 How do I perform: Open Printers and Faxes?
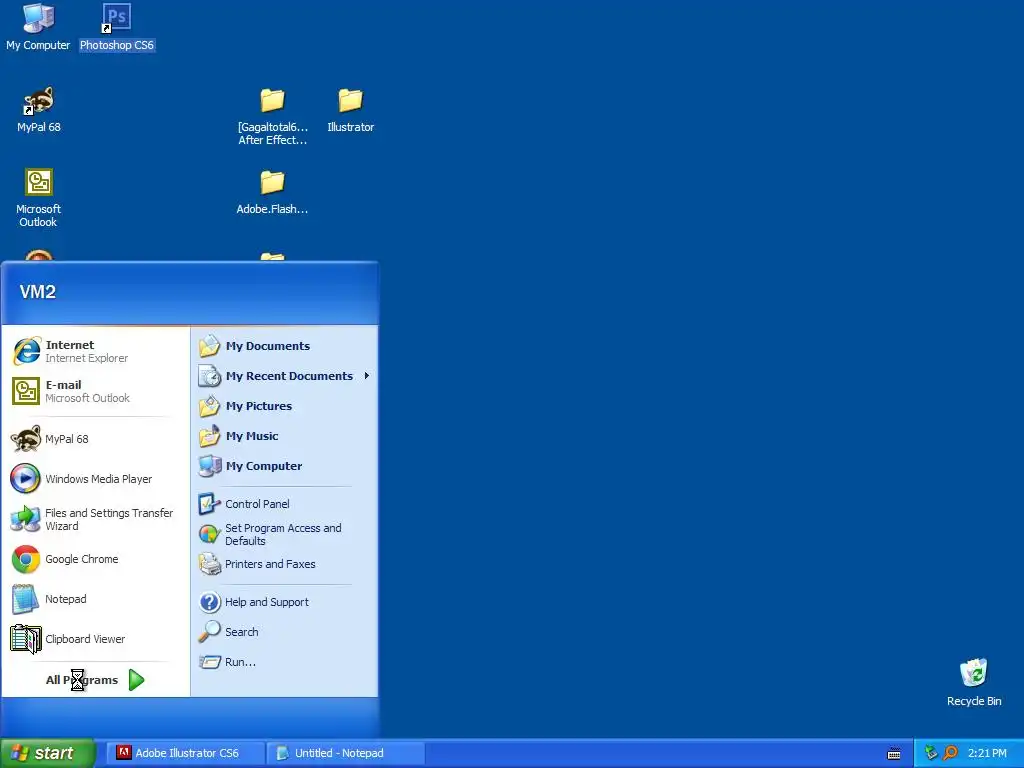tap(284, 564)
